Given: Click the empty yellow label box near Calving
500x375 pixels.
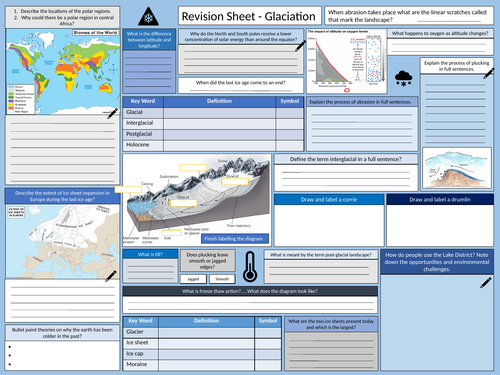Looking at the screenshot, I should point(128,189).
